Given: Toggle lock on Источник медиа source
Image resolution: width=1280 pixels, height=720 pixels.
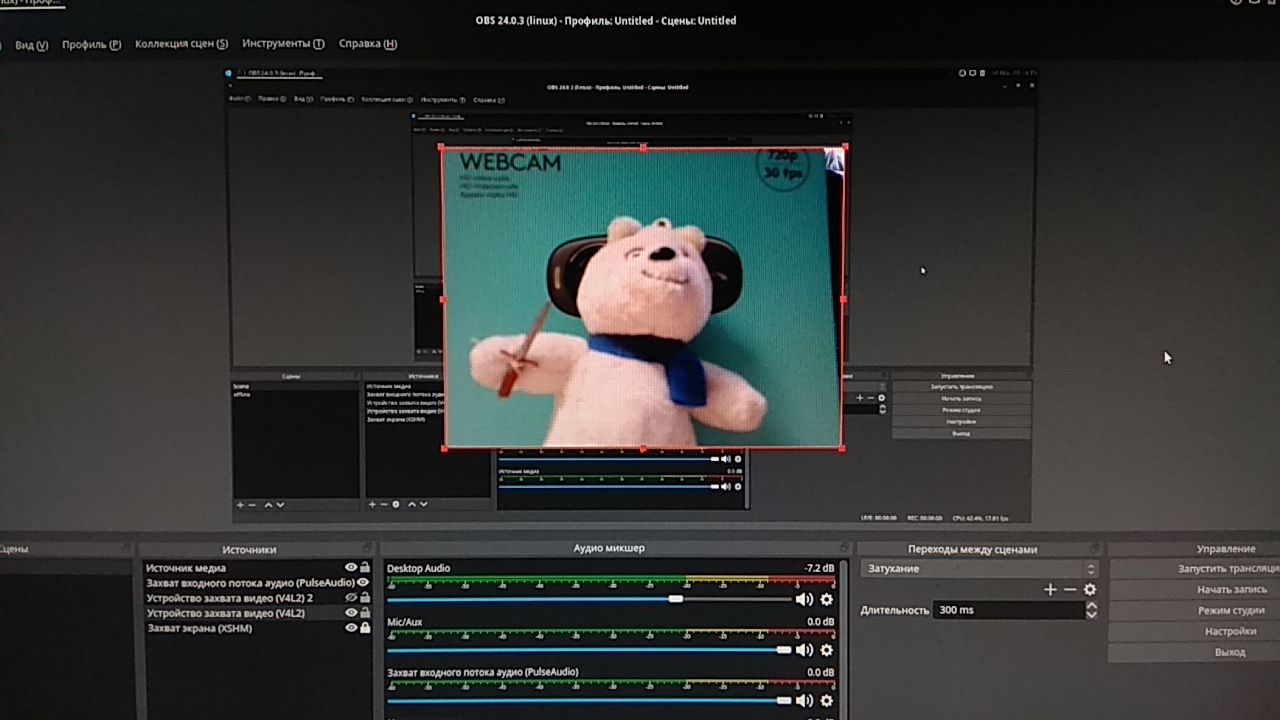Looking at the screenshot, I should [365, 568].
